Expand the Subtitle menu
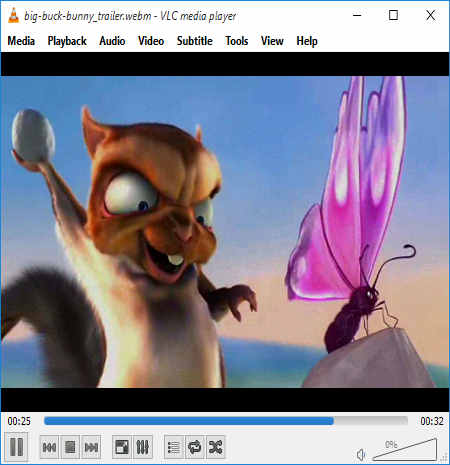 [x=194, y=41]
